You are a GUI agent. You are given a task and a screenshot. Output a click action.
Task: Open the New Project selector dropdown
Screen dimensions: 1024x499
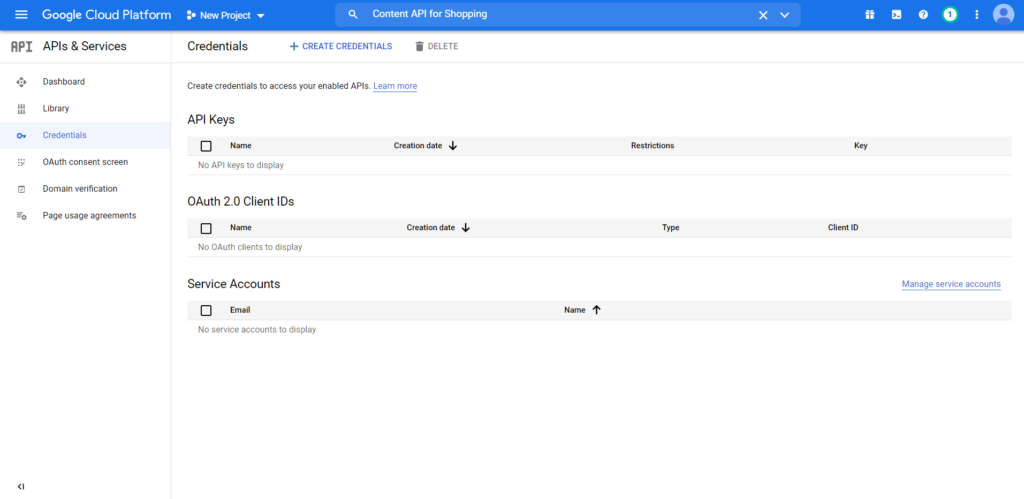[x=226, y=16]
